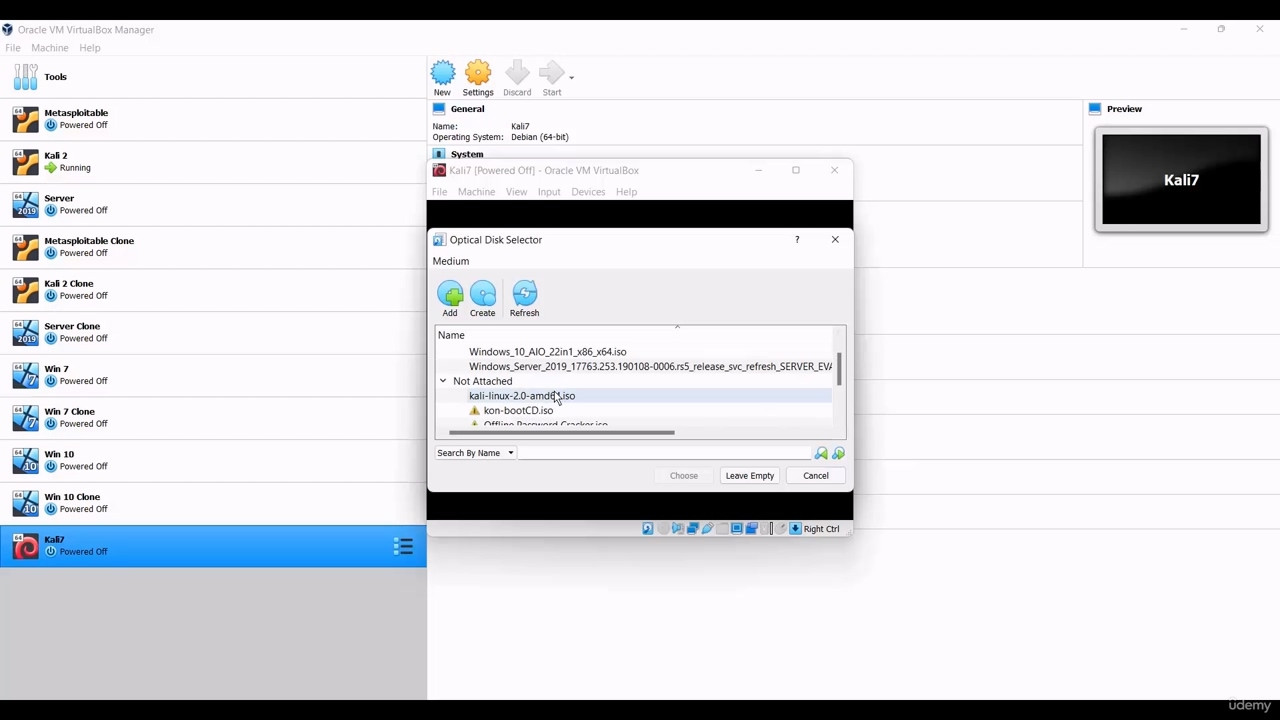Click the Win 10 VM icon
Viewport: 1280px width, 720px height.
[26, 460]
